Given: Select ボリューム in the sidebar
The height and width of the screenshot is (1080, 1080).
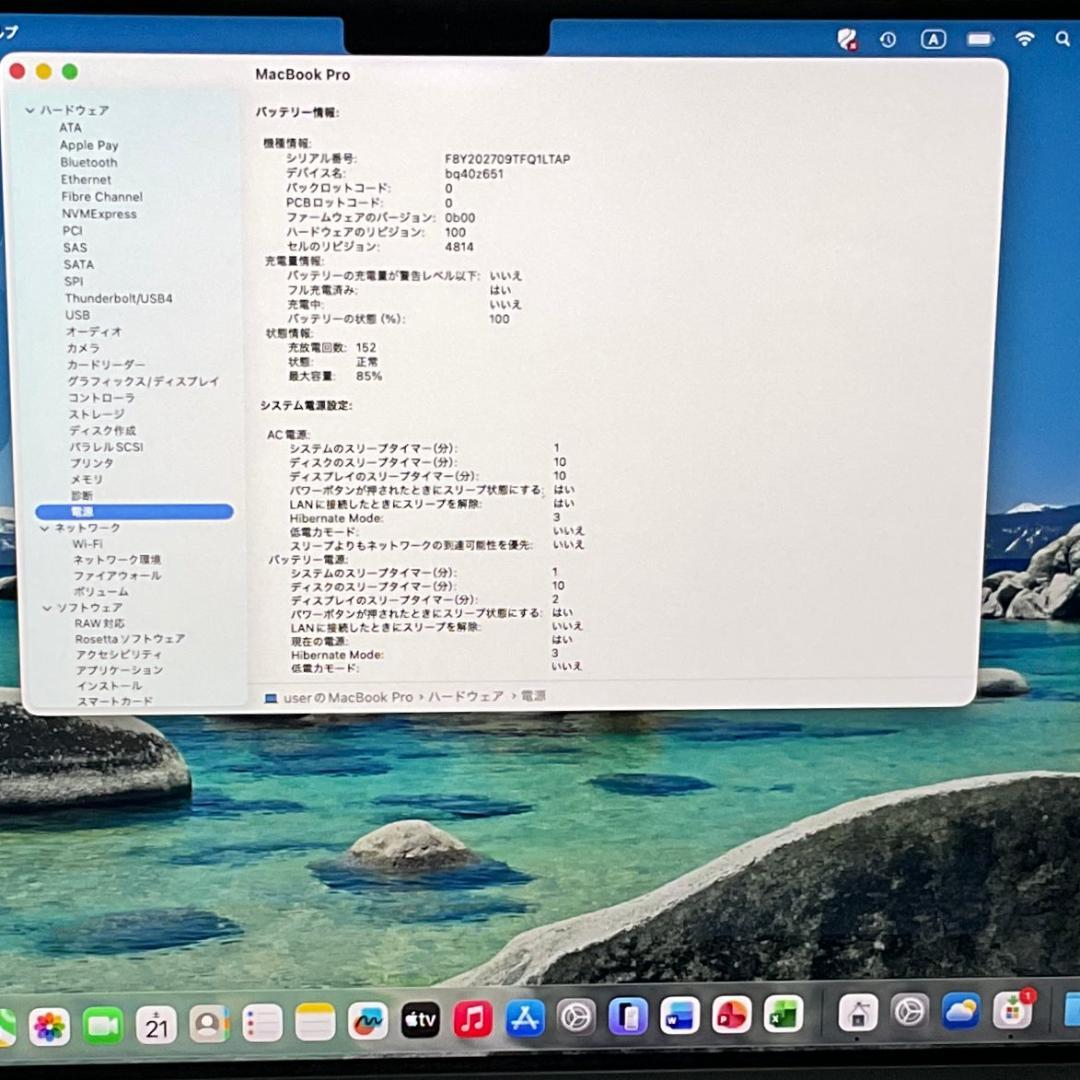Looking at the screenshot, I should 101,592.
